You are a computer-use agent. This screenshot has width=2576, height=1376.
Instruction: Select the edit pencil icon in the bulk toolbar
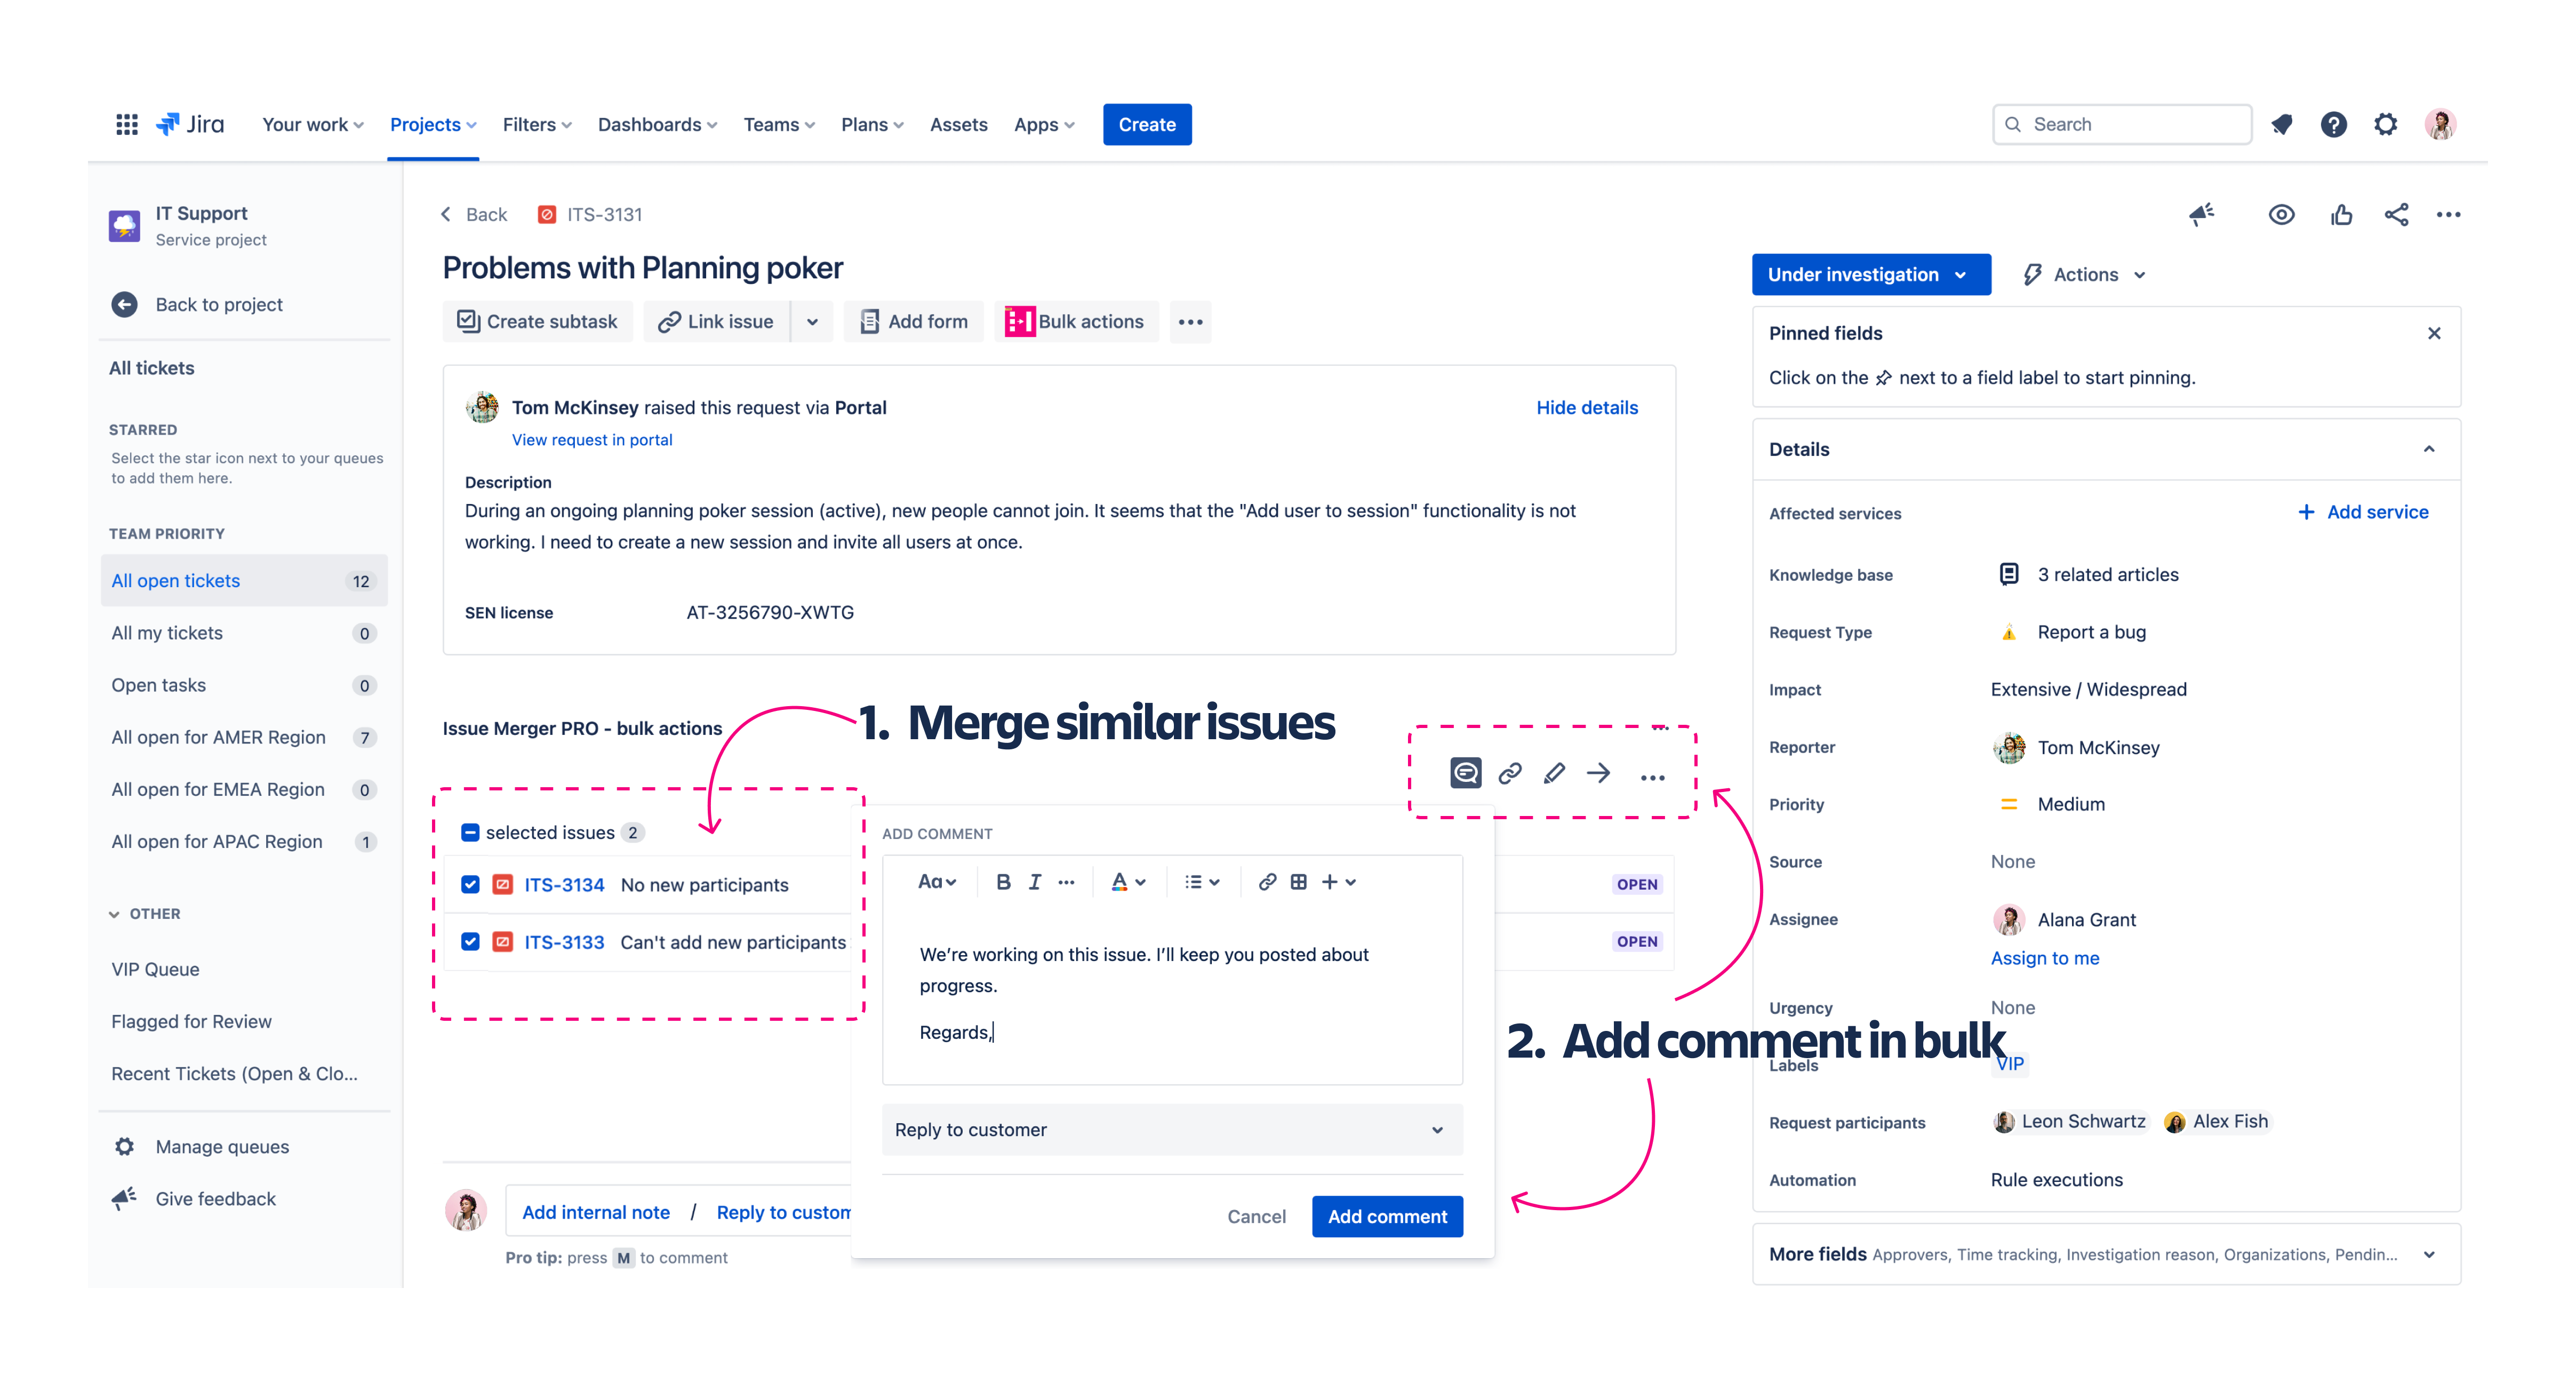point(1554,772)
